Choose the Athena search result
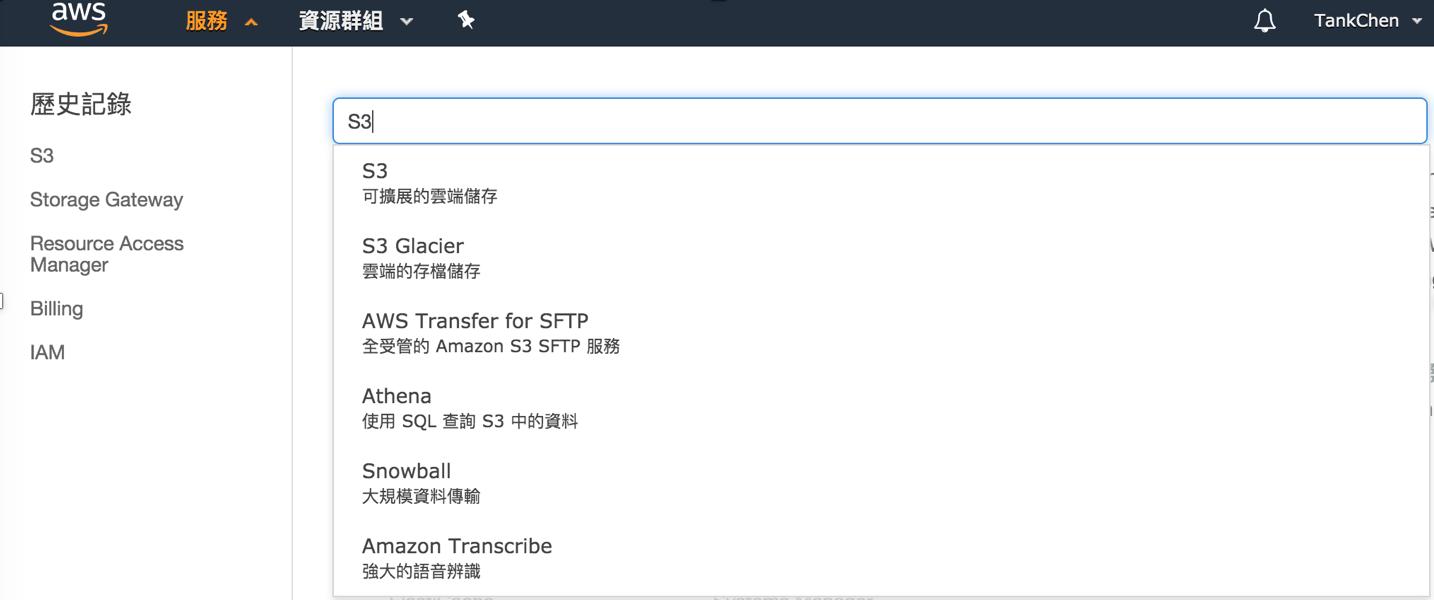The height and width of the screenshot is (600, 1434). point(880,408)
